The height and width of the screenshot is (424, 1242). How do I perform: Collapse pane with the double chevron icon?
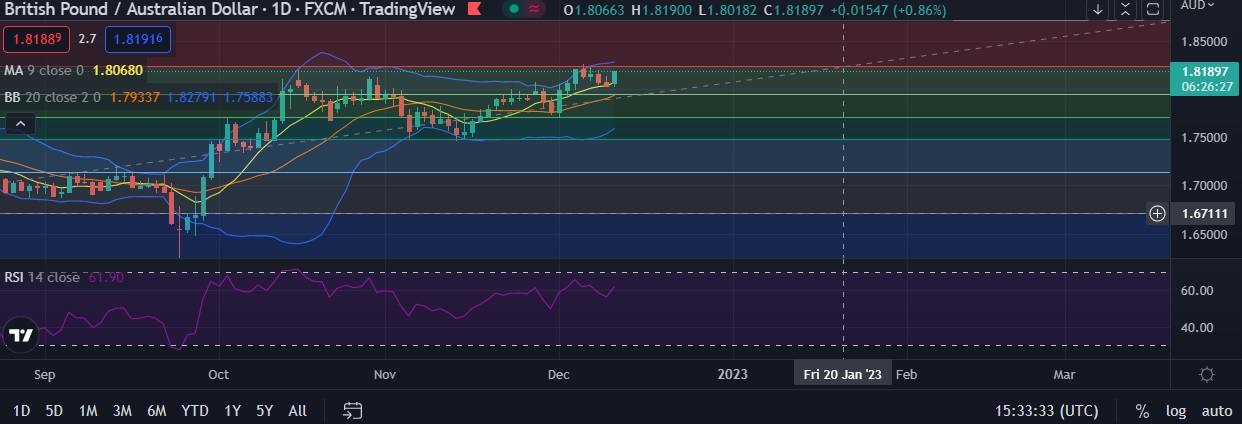pyautogui.click(x=1126, y=10)
